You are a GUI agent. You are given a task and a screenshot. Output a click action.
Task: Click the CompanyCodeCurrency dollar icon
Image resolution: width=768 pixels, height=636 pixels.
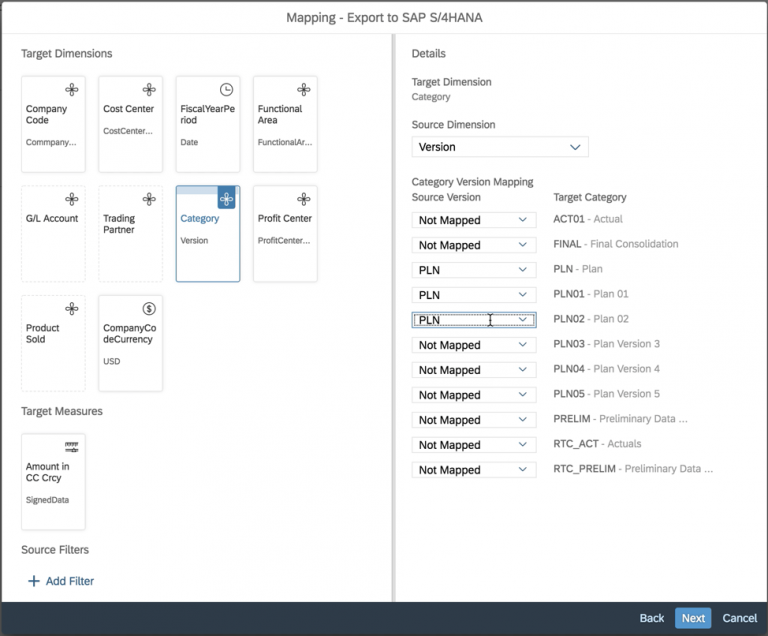coord(149,309)
